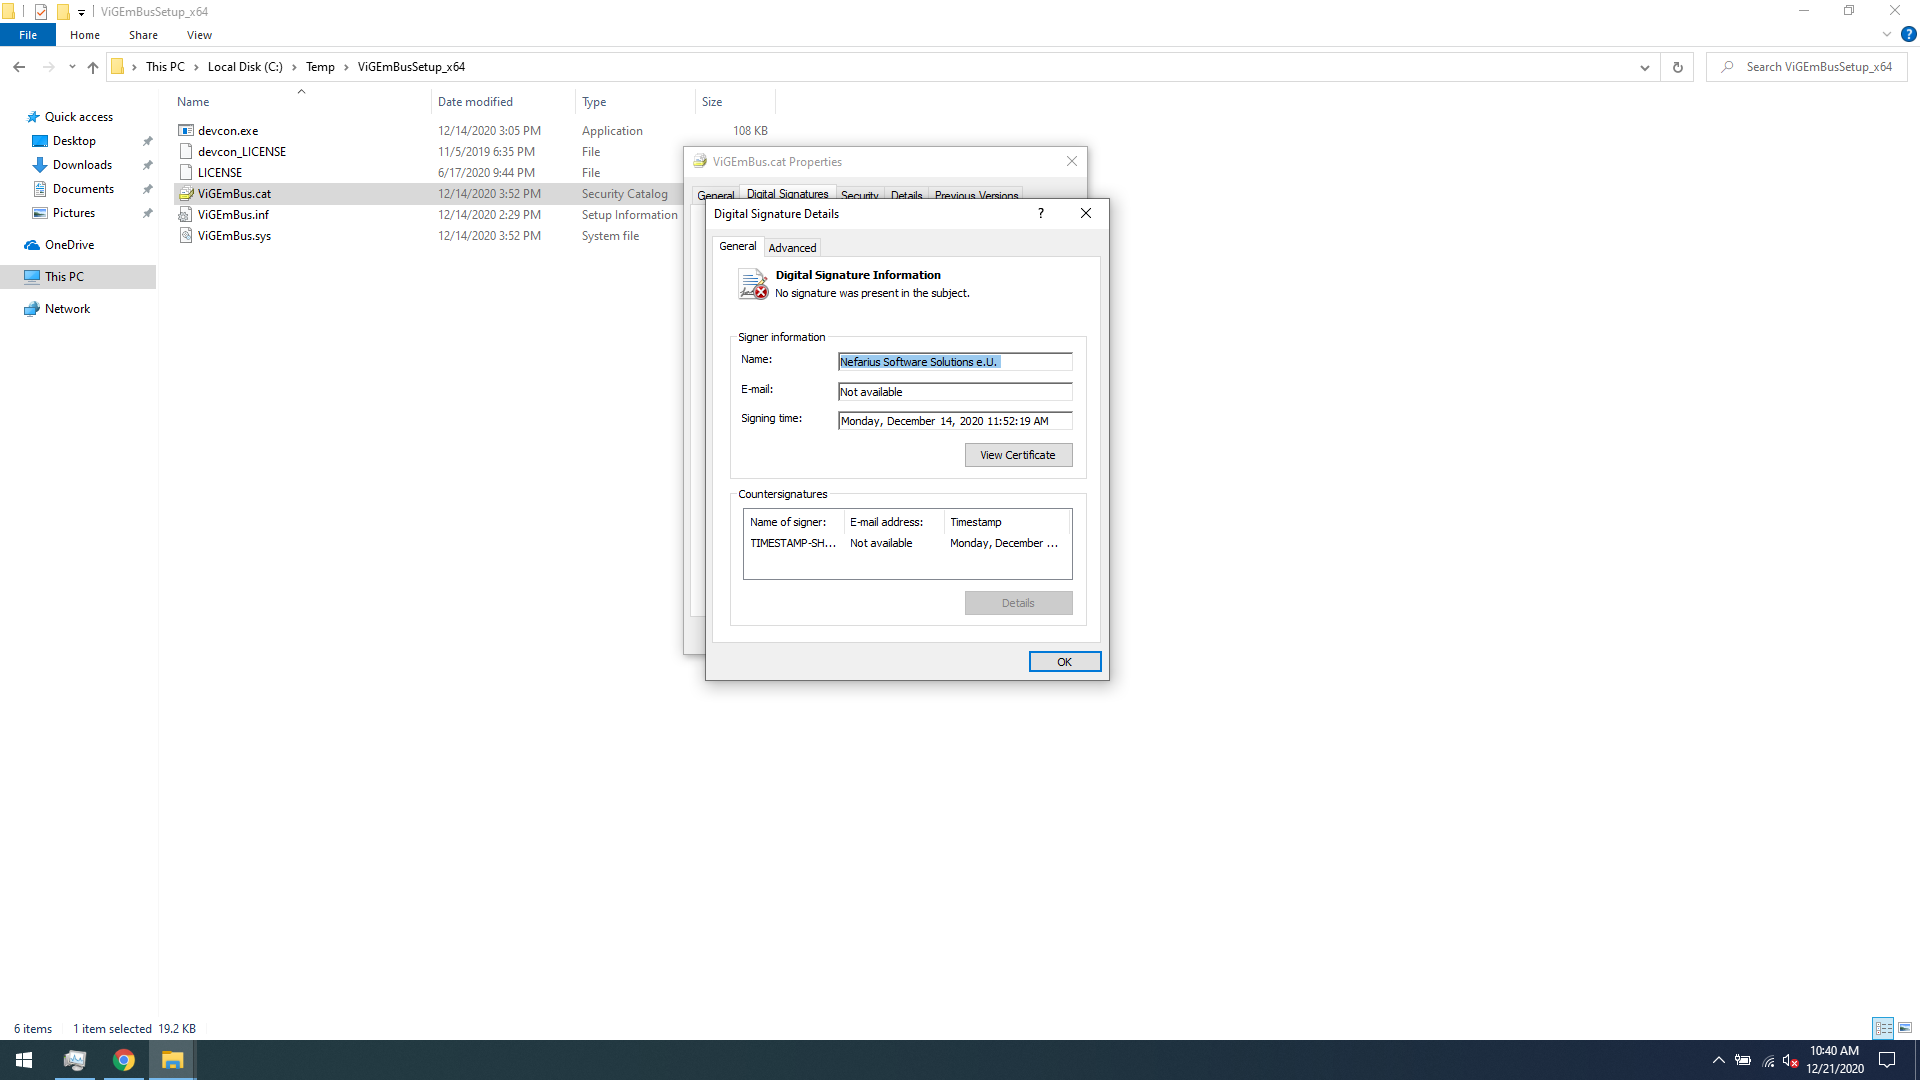Click the Search ViGEmBusSetup_x64 box

(1806, 67)
